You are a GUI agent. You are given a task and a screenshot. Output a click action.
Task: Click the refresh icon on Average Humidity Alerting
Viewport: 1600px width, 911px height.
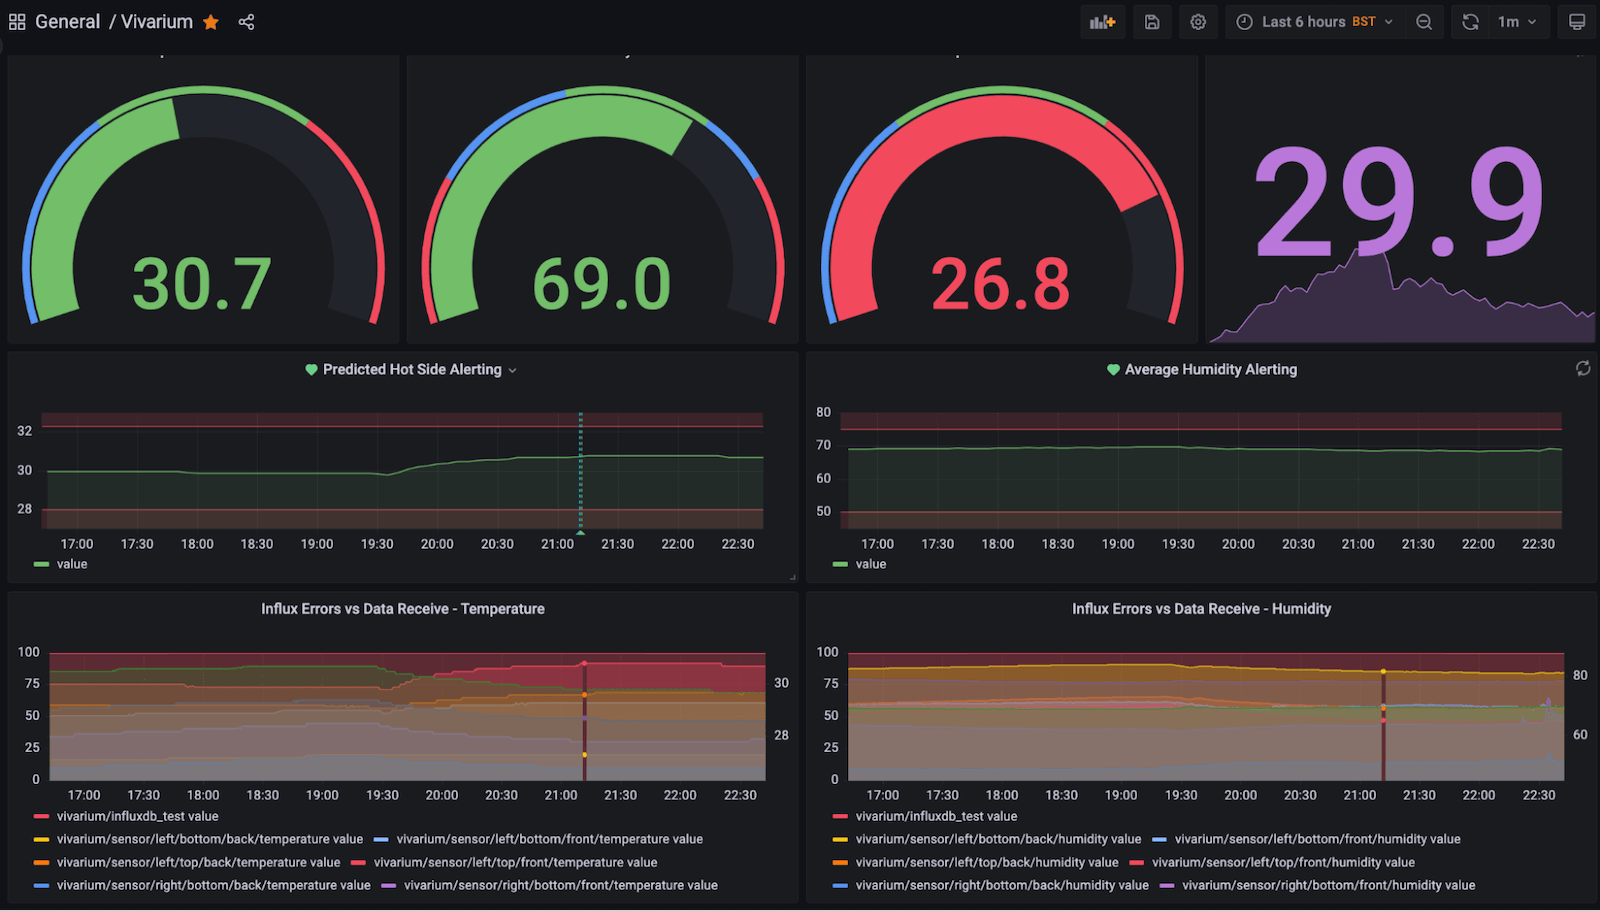[1583, 368]
